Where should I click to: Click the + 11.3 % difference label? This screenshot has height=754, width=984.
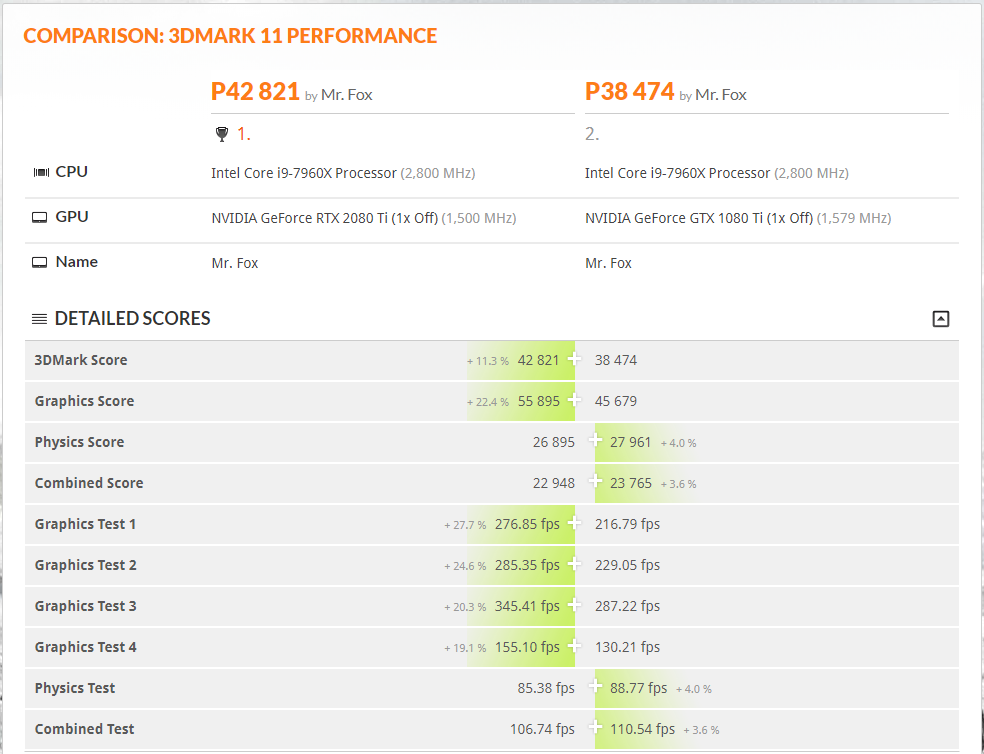coord(488,361)
